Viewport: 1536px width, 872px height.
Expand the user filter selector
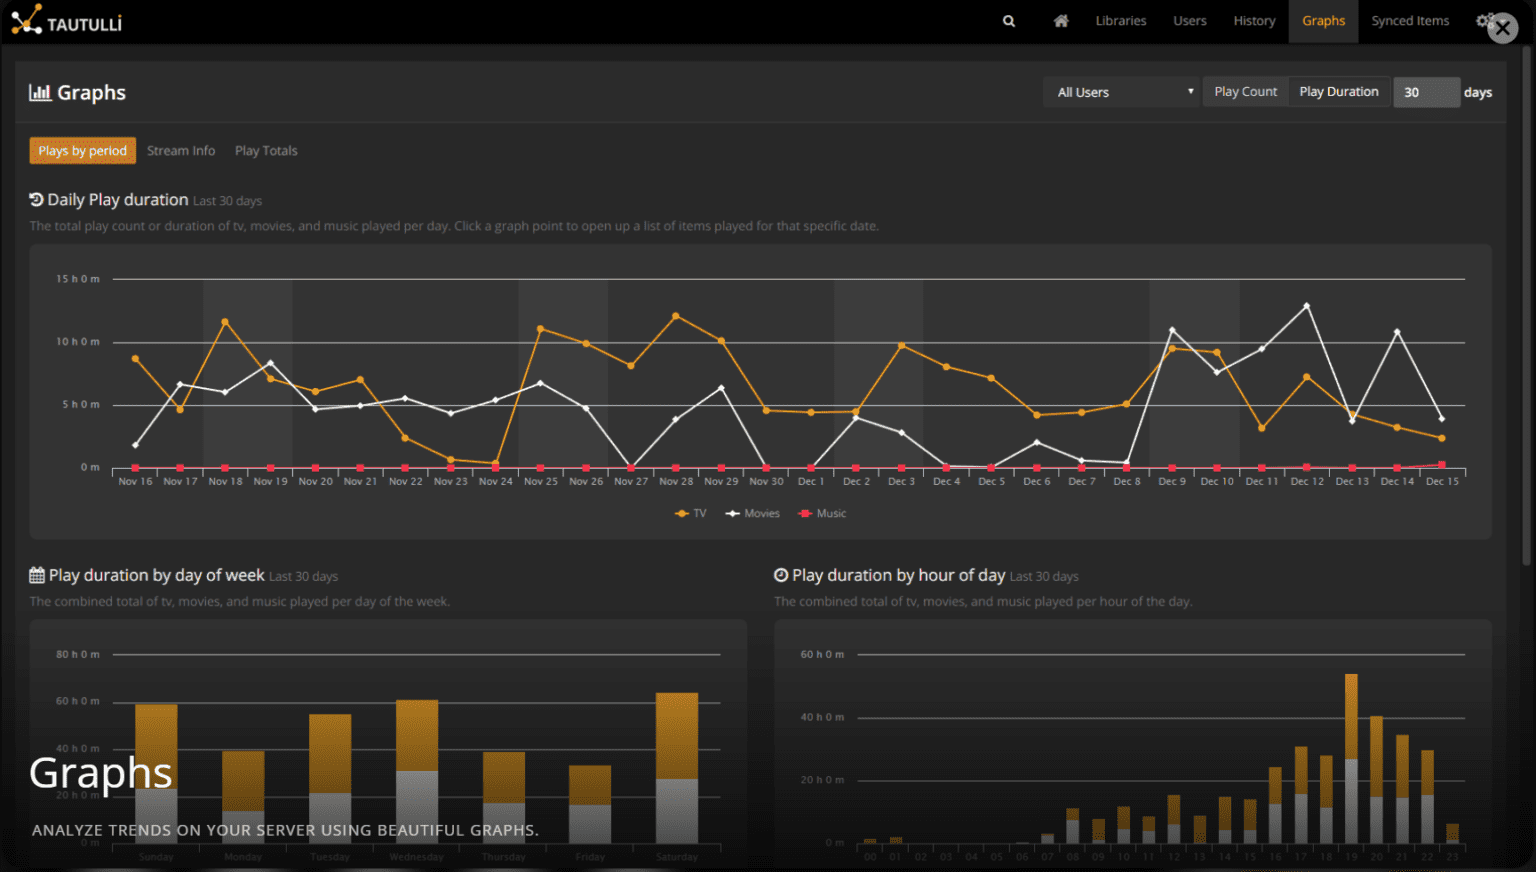(x=1189, y=91)
